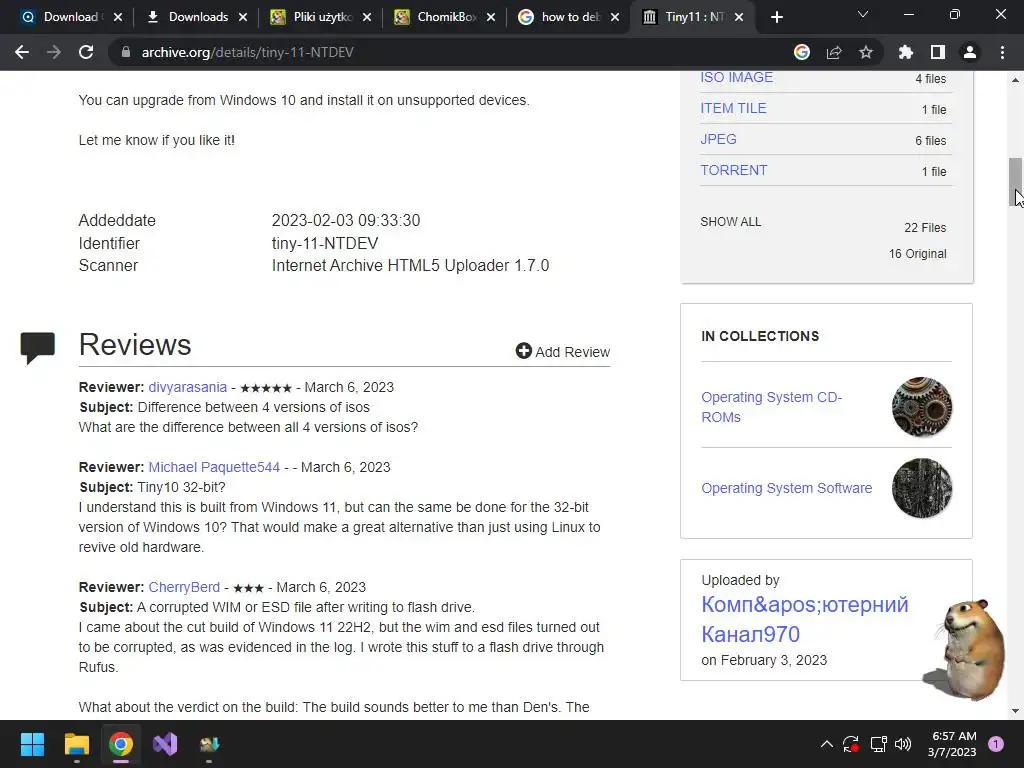Click the identifier value tiny-11-NTDEV
This screenshot has width=1024, height=768.
tap(325, 244)
